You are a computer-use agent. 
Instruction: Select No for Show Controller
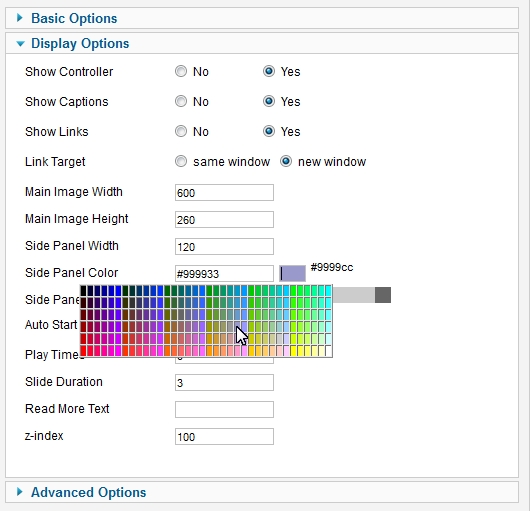coord(181,71)
